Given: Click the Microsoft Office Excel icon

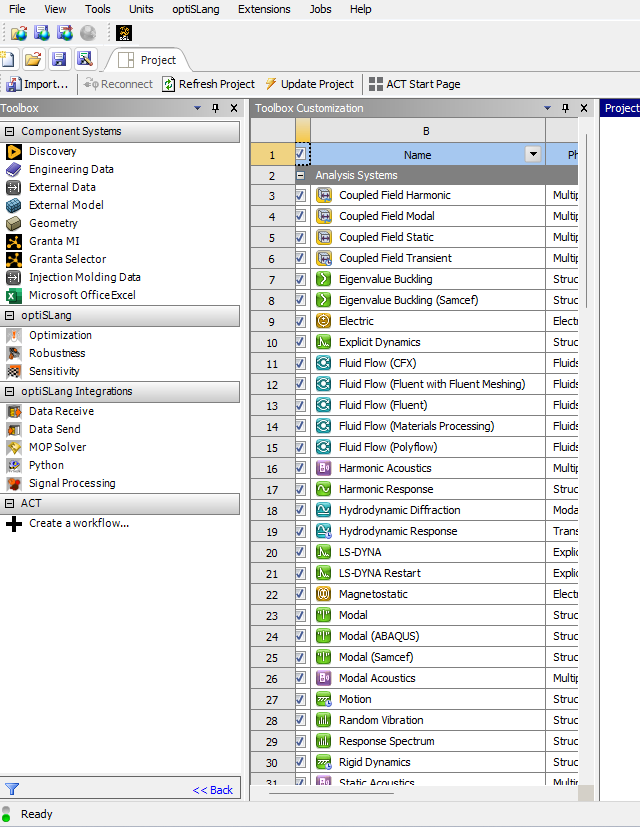Looking at the screenshot, I should 14,295.
